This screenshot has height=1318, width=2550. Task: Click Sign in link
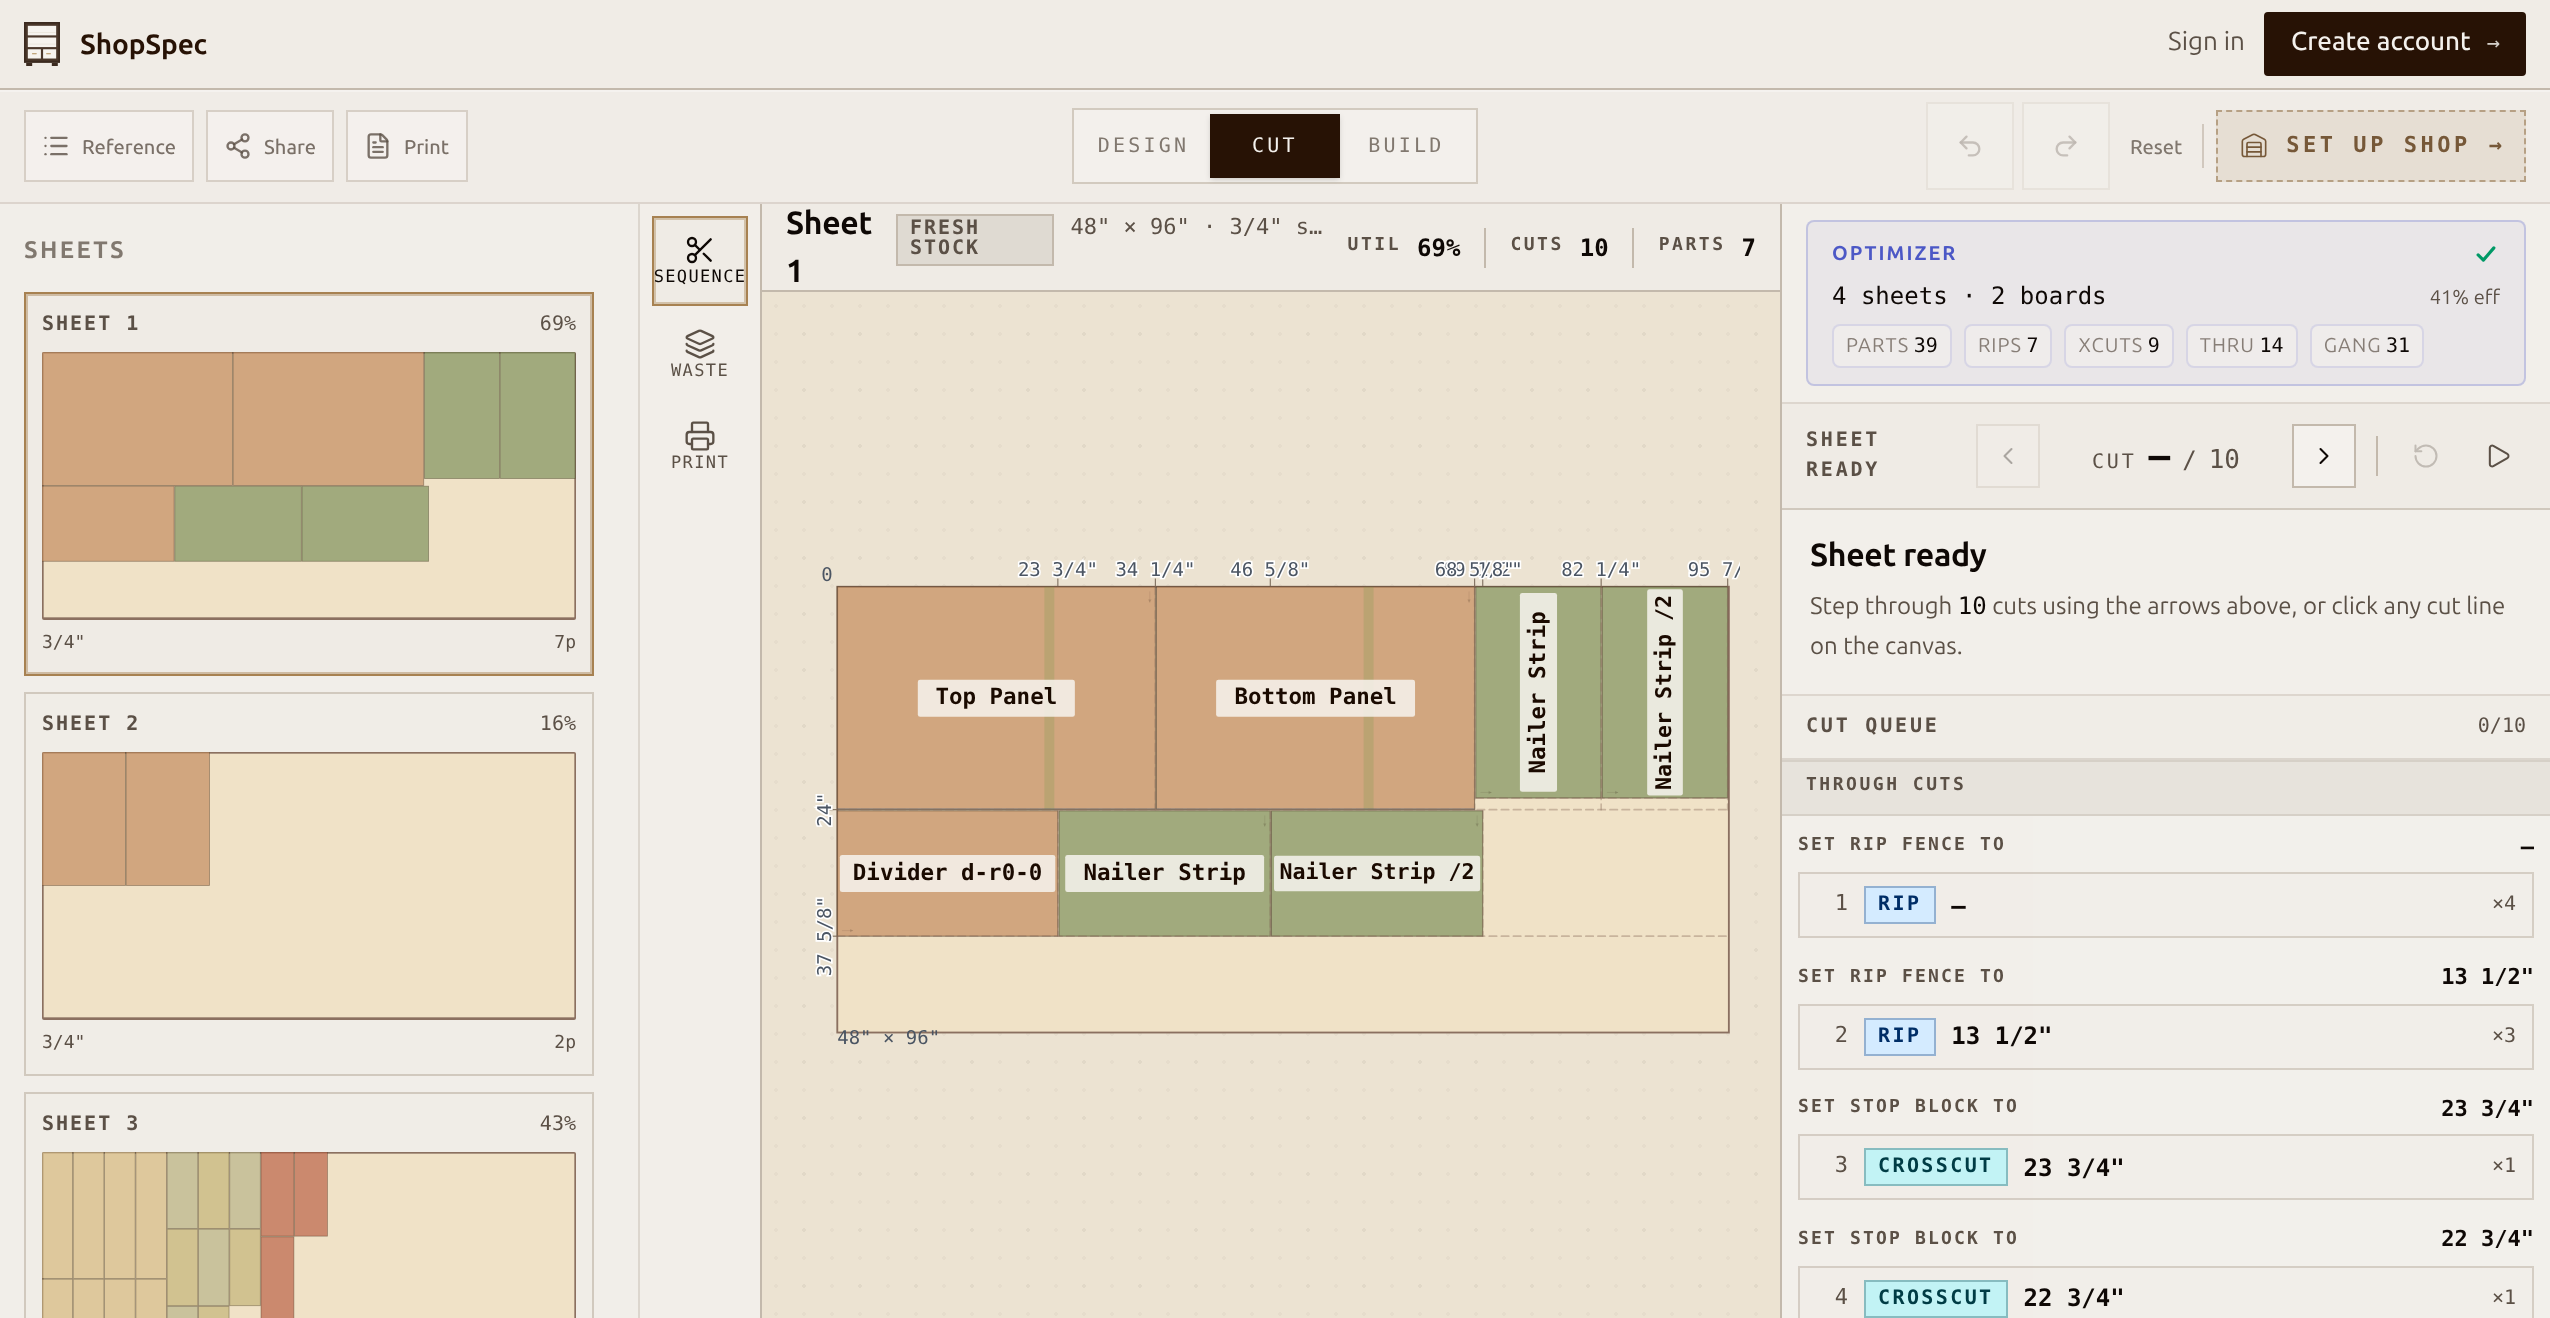(x=2205, y=42)
